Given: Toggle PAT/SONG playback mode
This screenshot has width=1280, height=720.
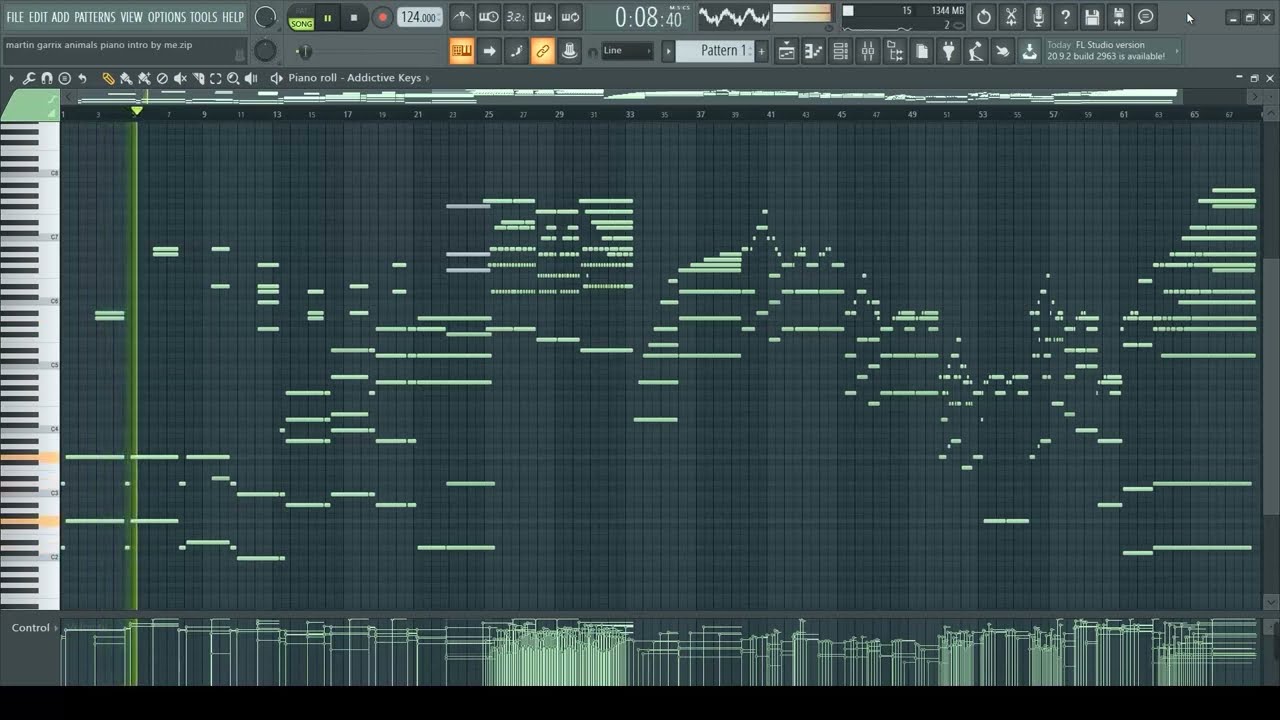Looking at the screenshot, I should tap(301, 18).
